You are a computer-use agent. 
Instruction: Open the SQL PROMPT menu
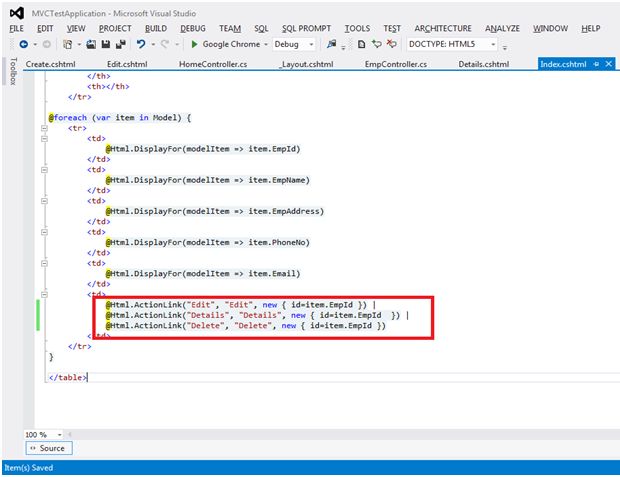(306, 28)
